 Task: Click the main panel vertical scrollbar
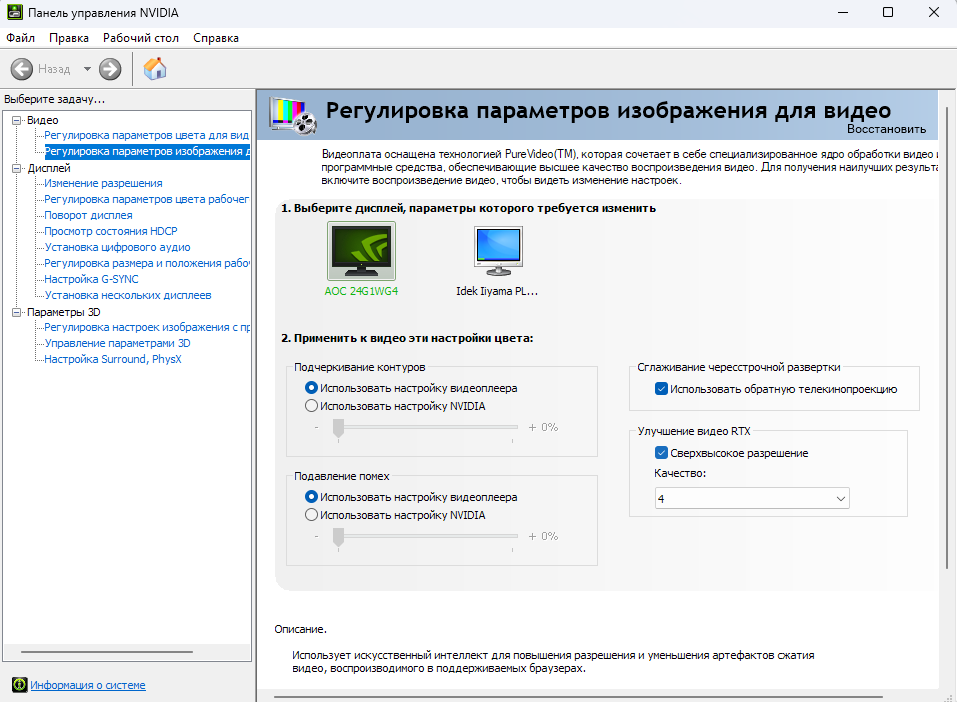point(948,339)
